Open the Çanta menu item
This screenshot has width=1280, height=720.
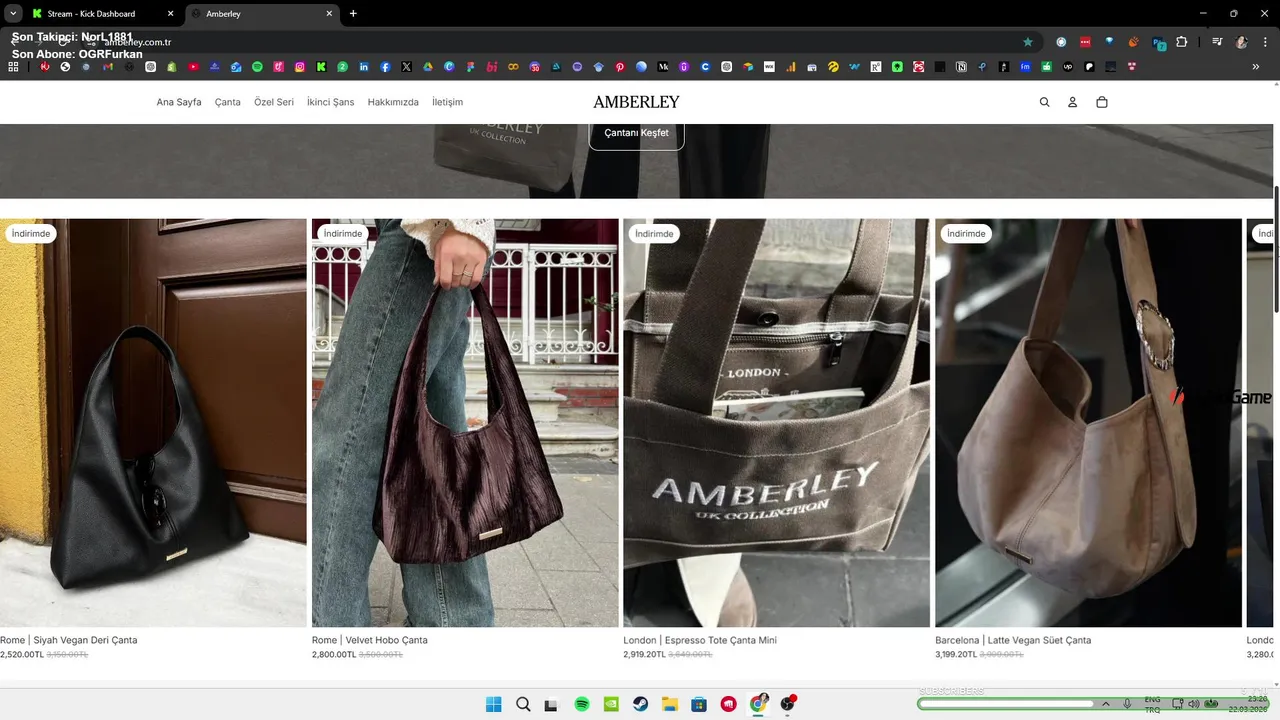coord(228,102)
